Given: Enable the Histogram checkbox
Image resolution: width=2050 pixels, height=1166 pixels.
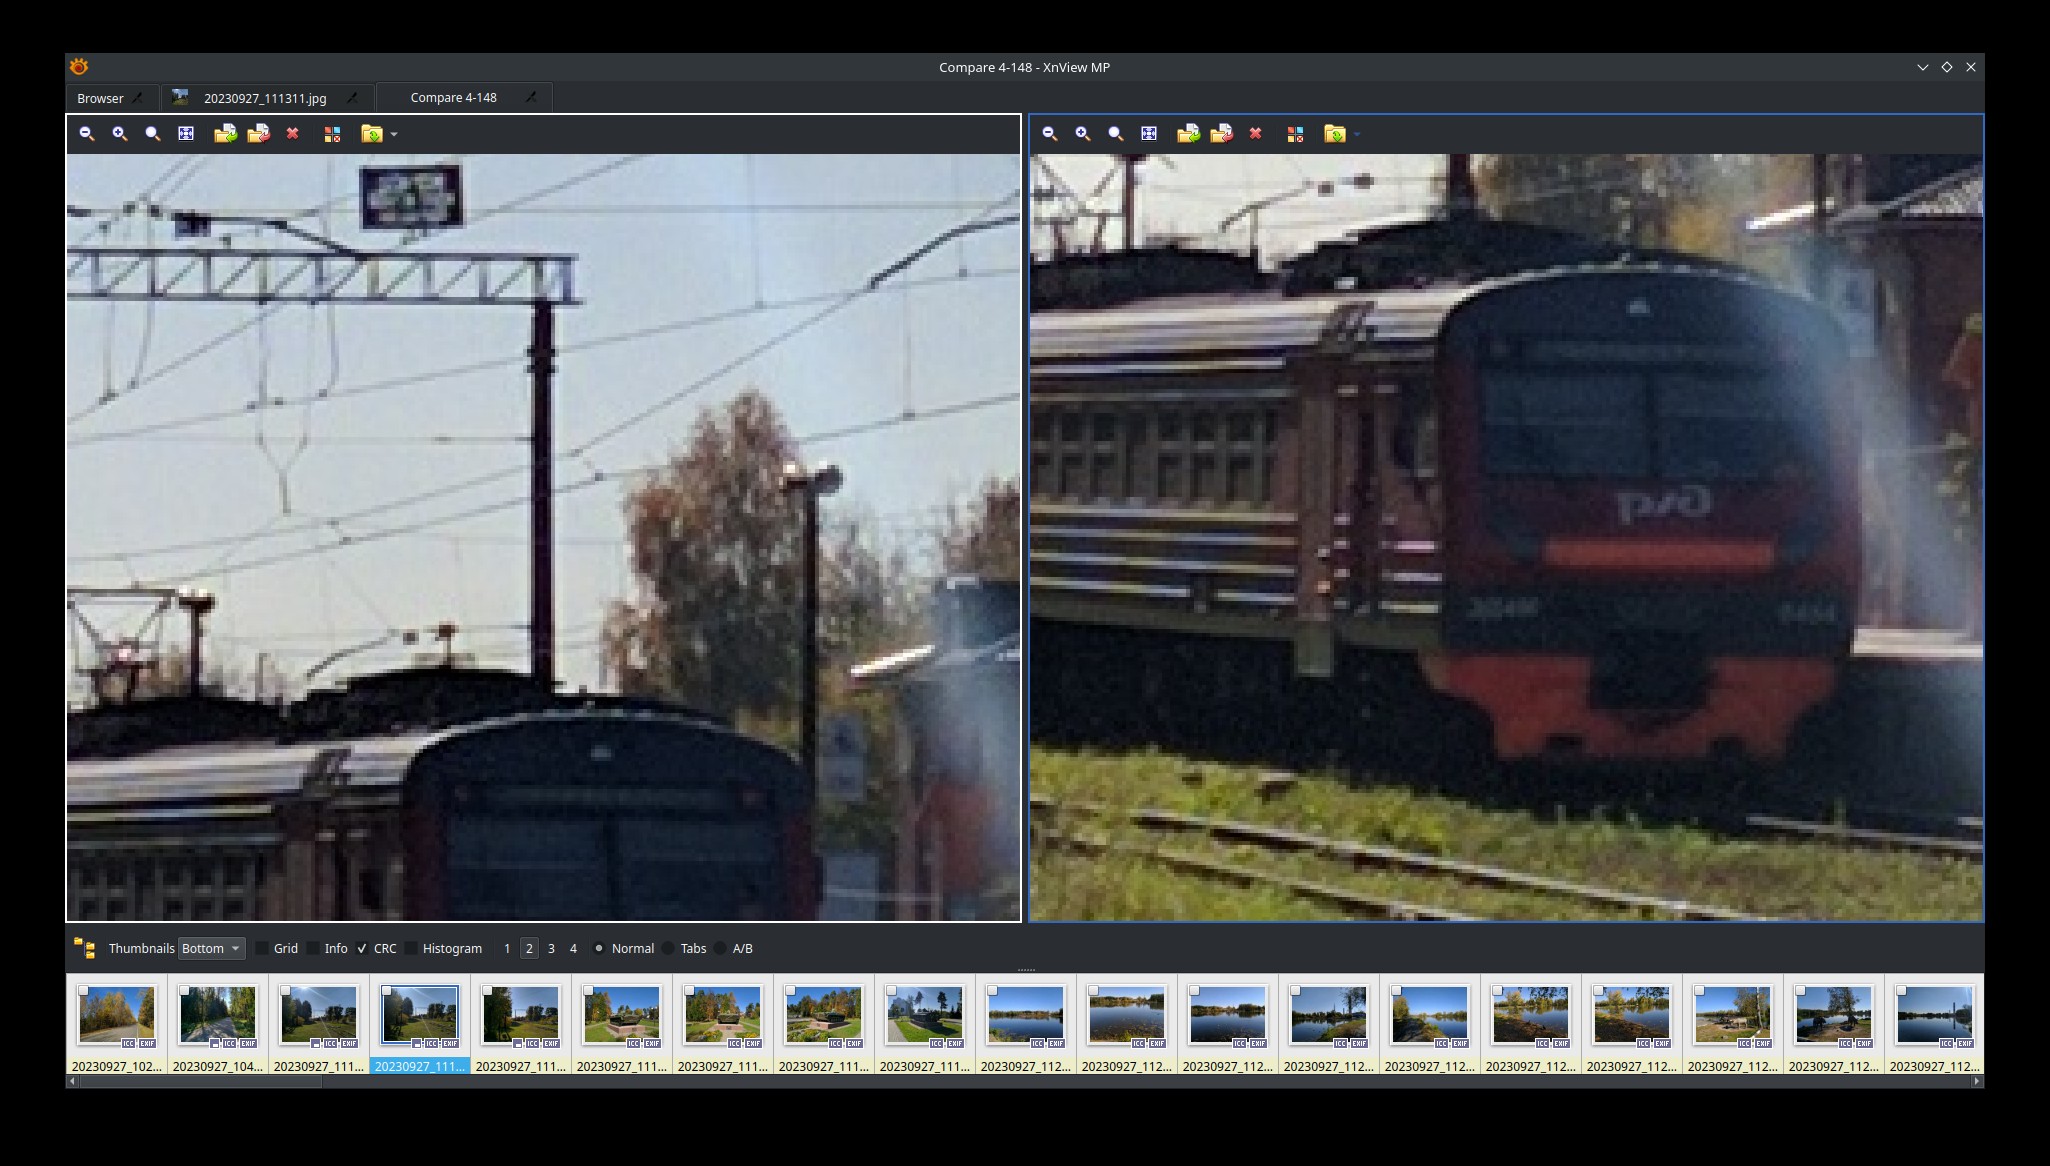Looking at the screenshot, I should [411, 949].
